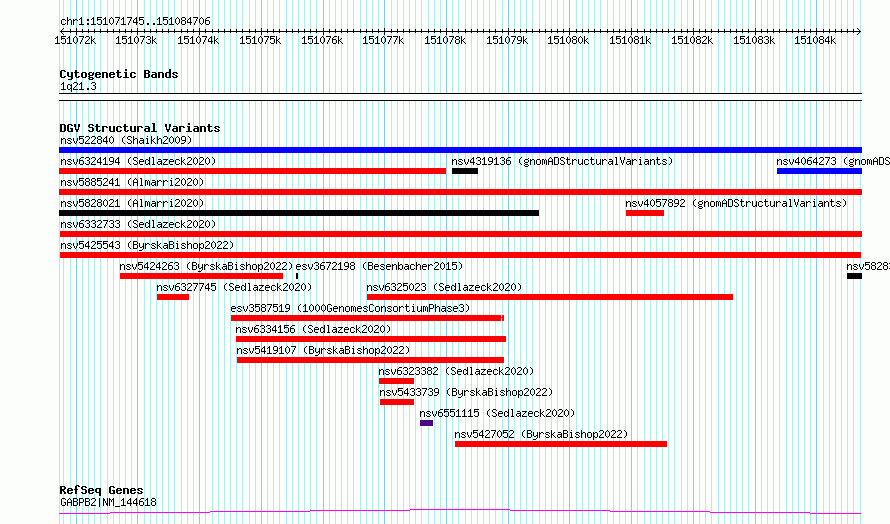890x524 pixels.
Task: Click the black variant bar at right edge
Action: pos(854,276)
